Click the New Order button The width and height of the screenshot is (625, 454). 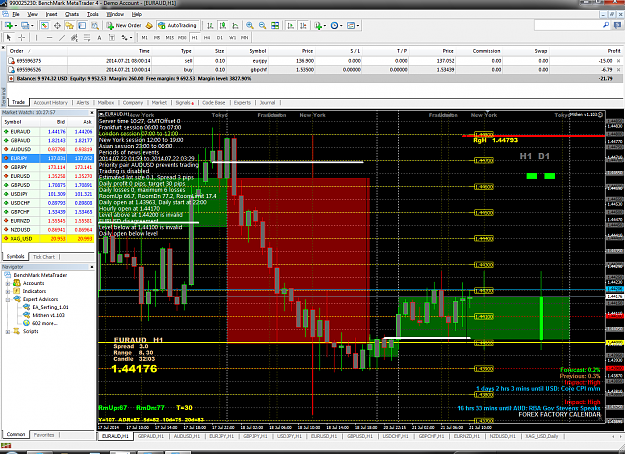point(124,26)
